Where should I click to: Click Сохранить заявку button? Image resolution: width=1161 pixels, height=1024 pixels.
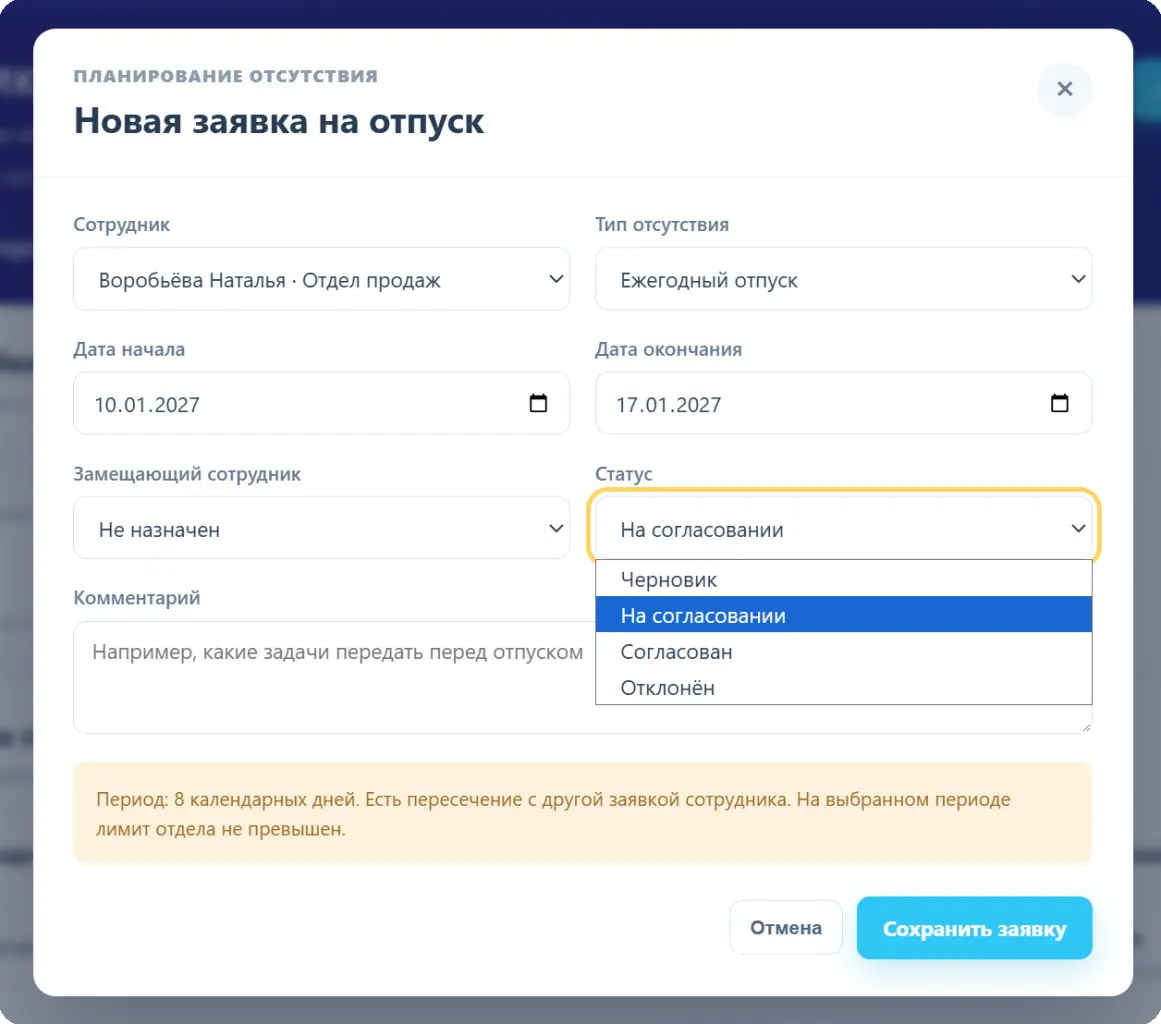[974, 928]
